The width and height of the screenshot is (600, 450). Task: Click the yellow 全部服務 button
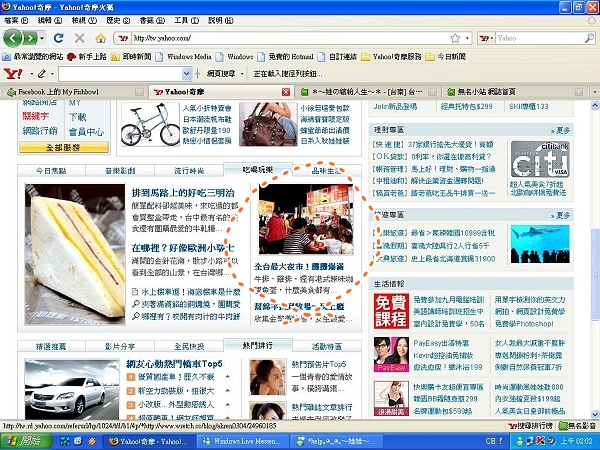click(64, 147)
